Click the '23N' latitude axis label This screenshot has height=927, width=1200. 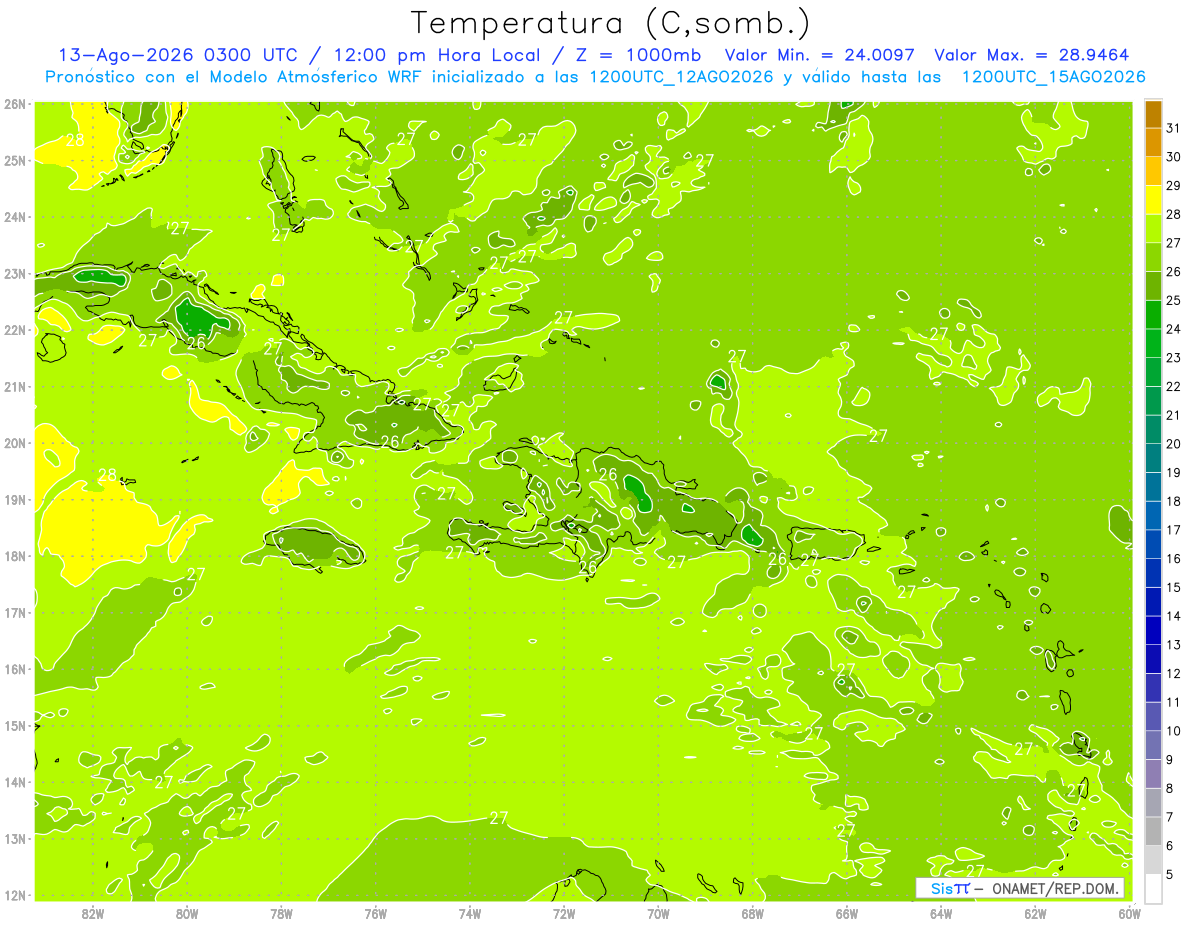coord(16,274)
